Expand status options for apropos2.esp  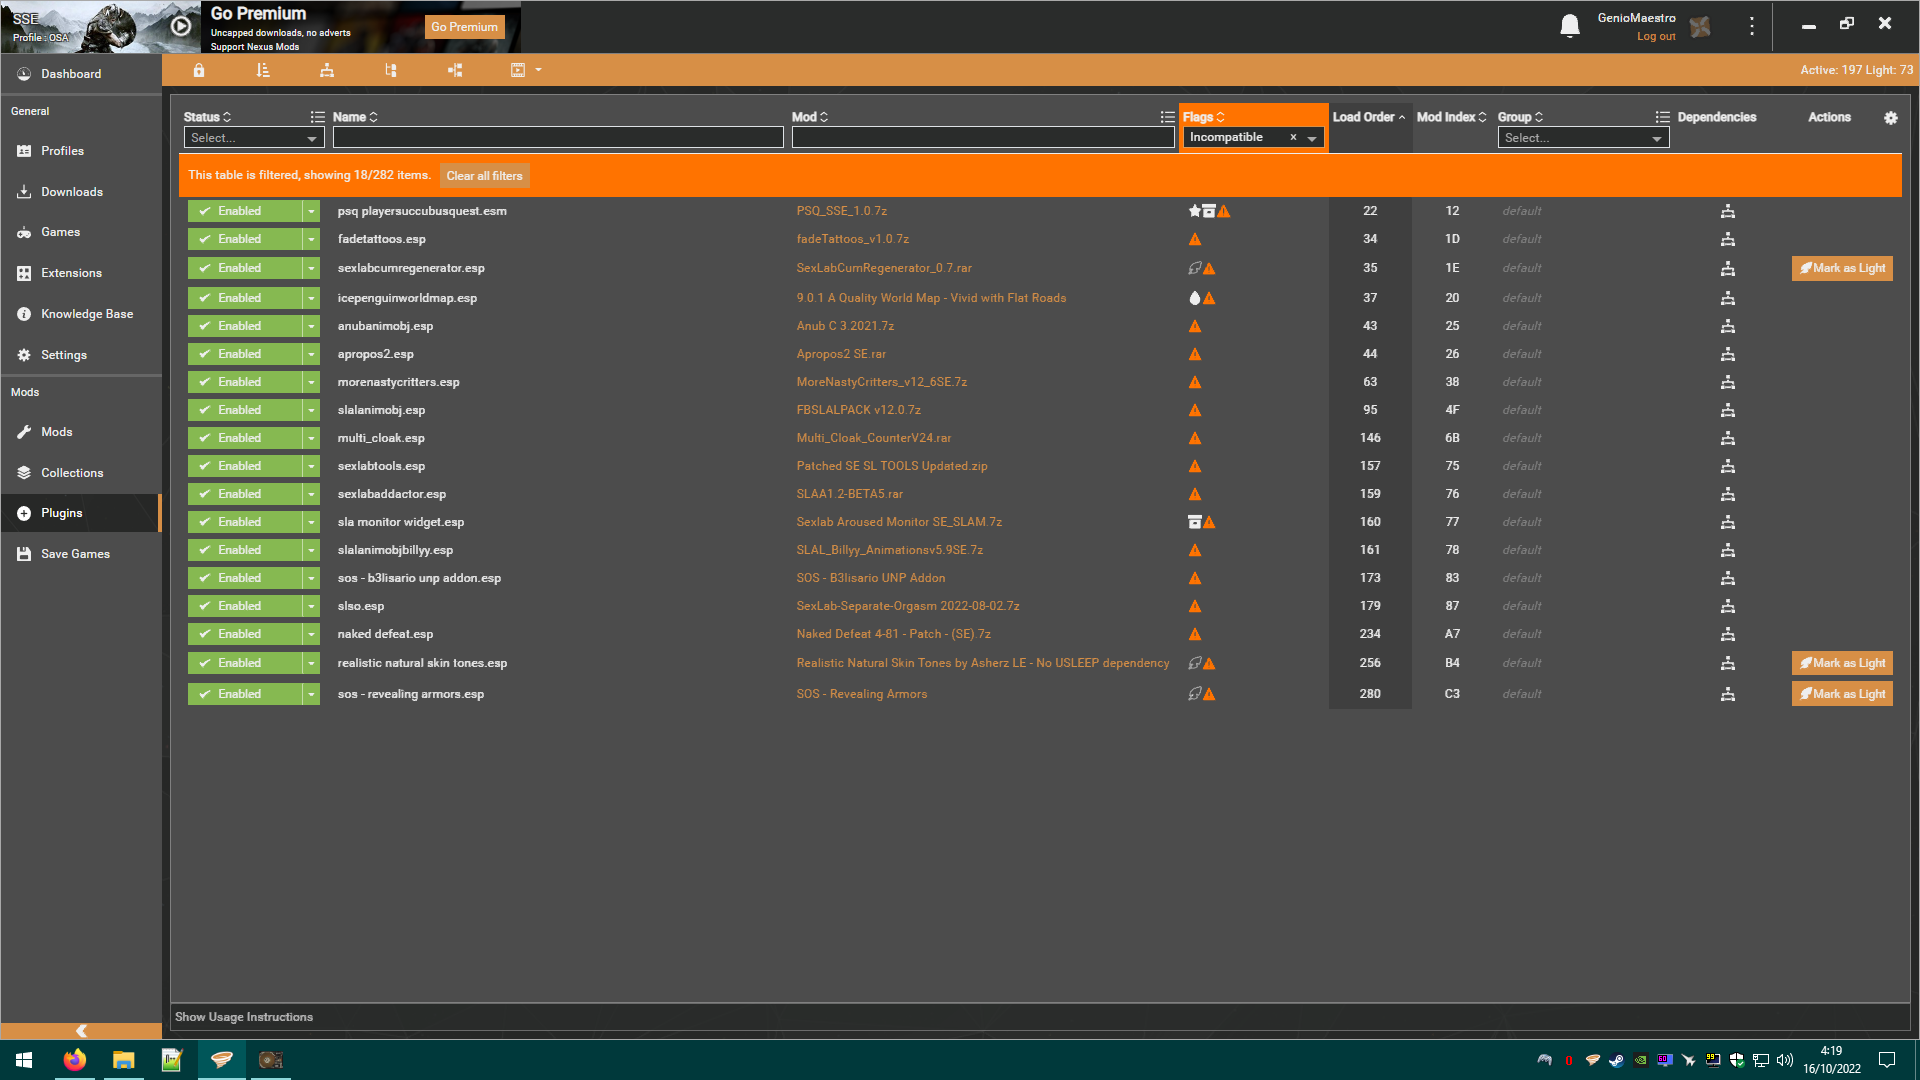[311, 354]
